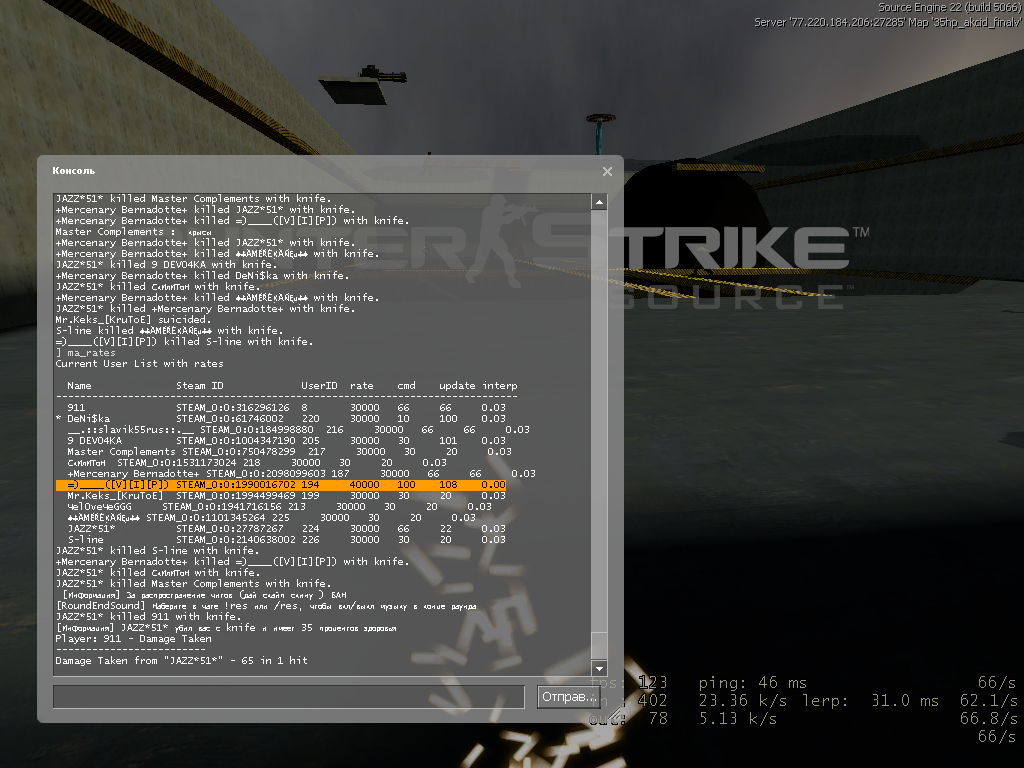Click the 'ping: 46 ms' net graph readout

(x=752, y=683)
